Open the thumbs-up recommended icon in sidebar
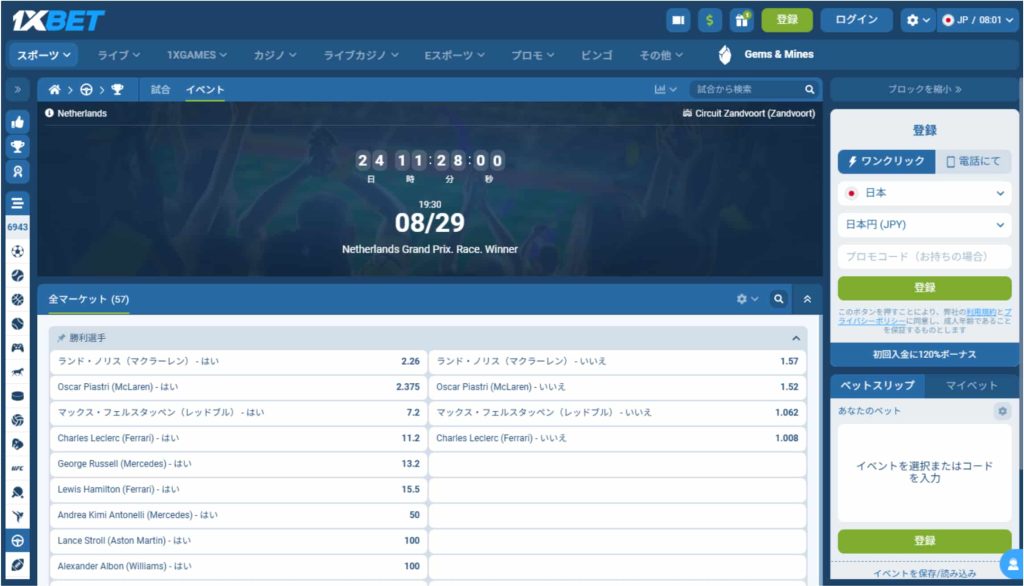The width and height of the screenshot is (1024, 586). 18,122
